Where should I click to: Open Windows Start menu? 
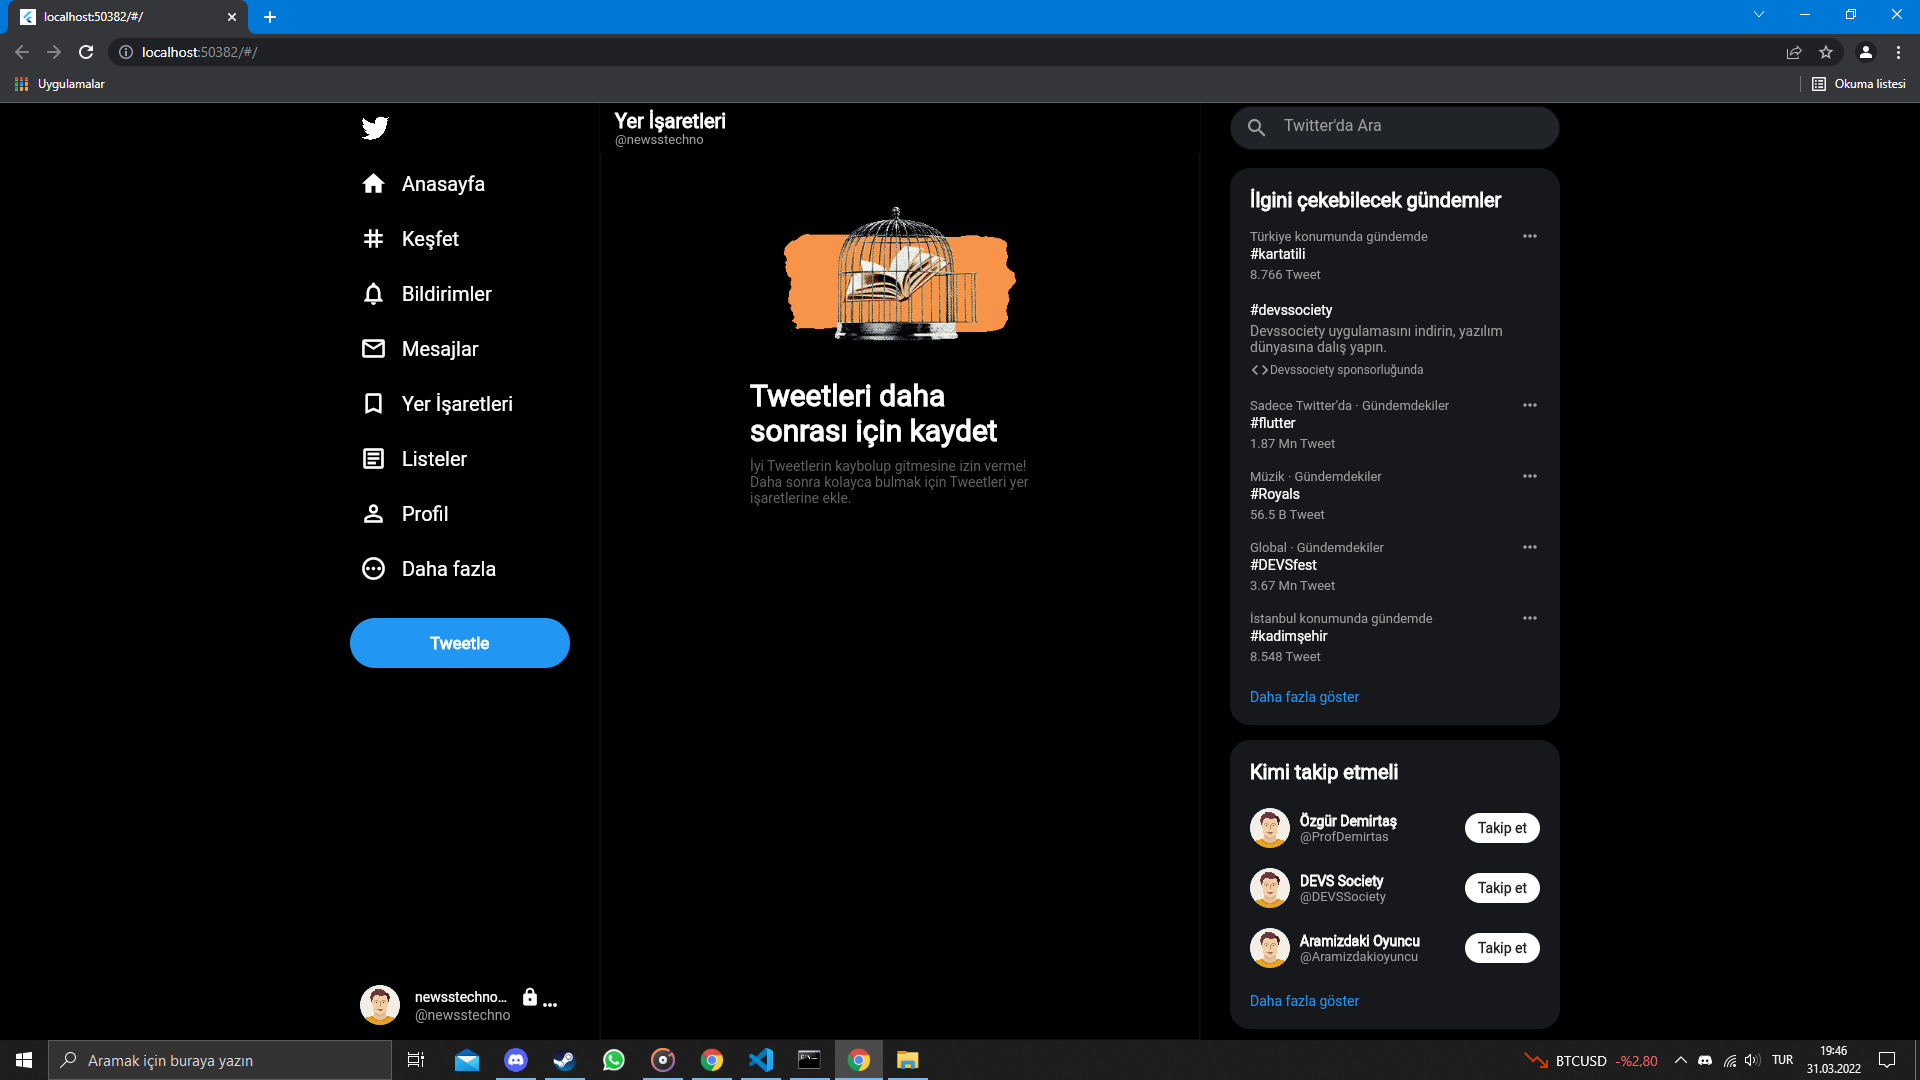tap(24, 1060)
